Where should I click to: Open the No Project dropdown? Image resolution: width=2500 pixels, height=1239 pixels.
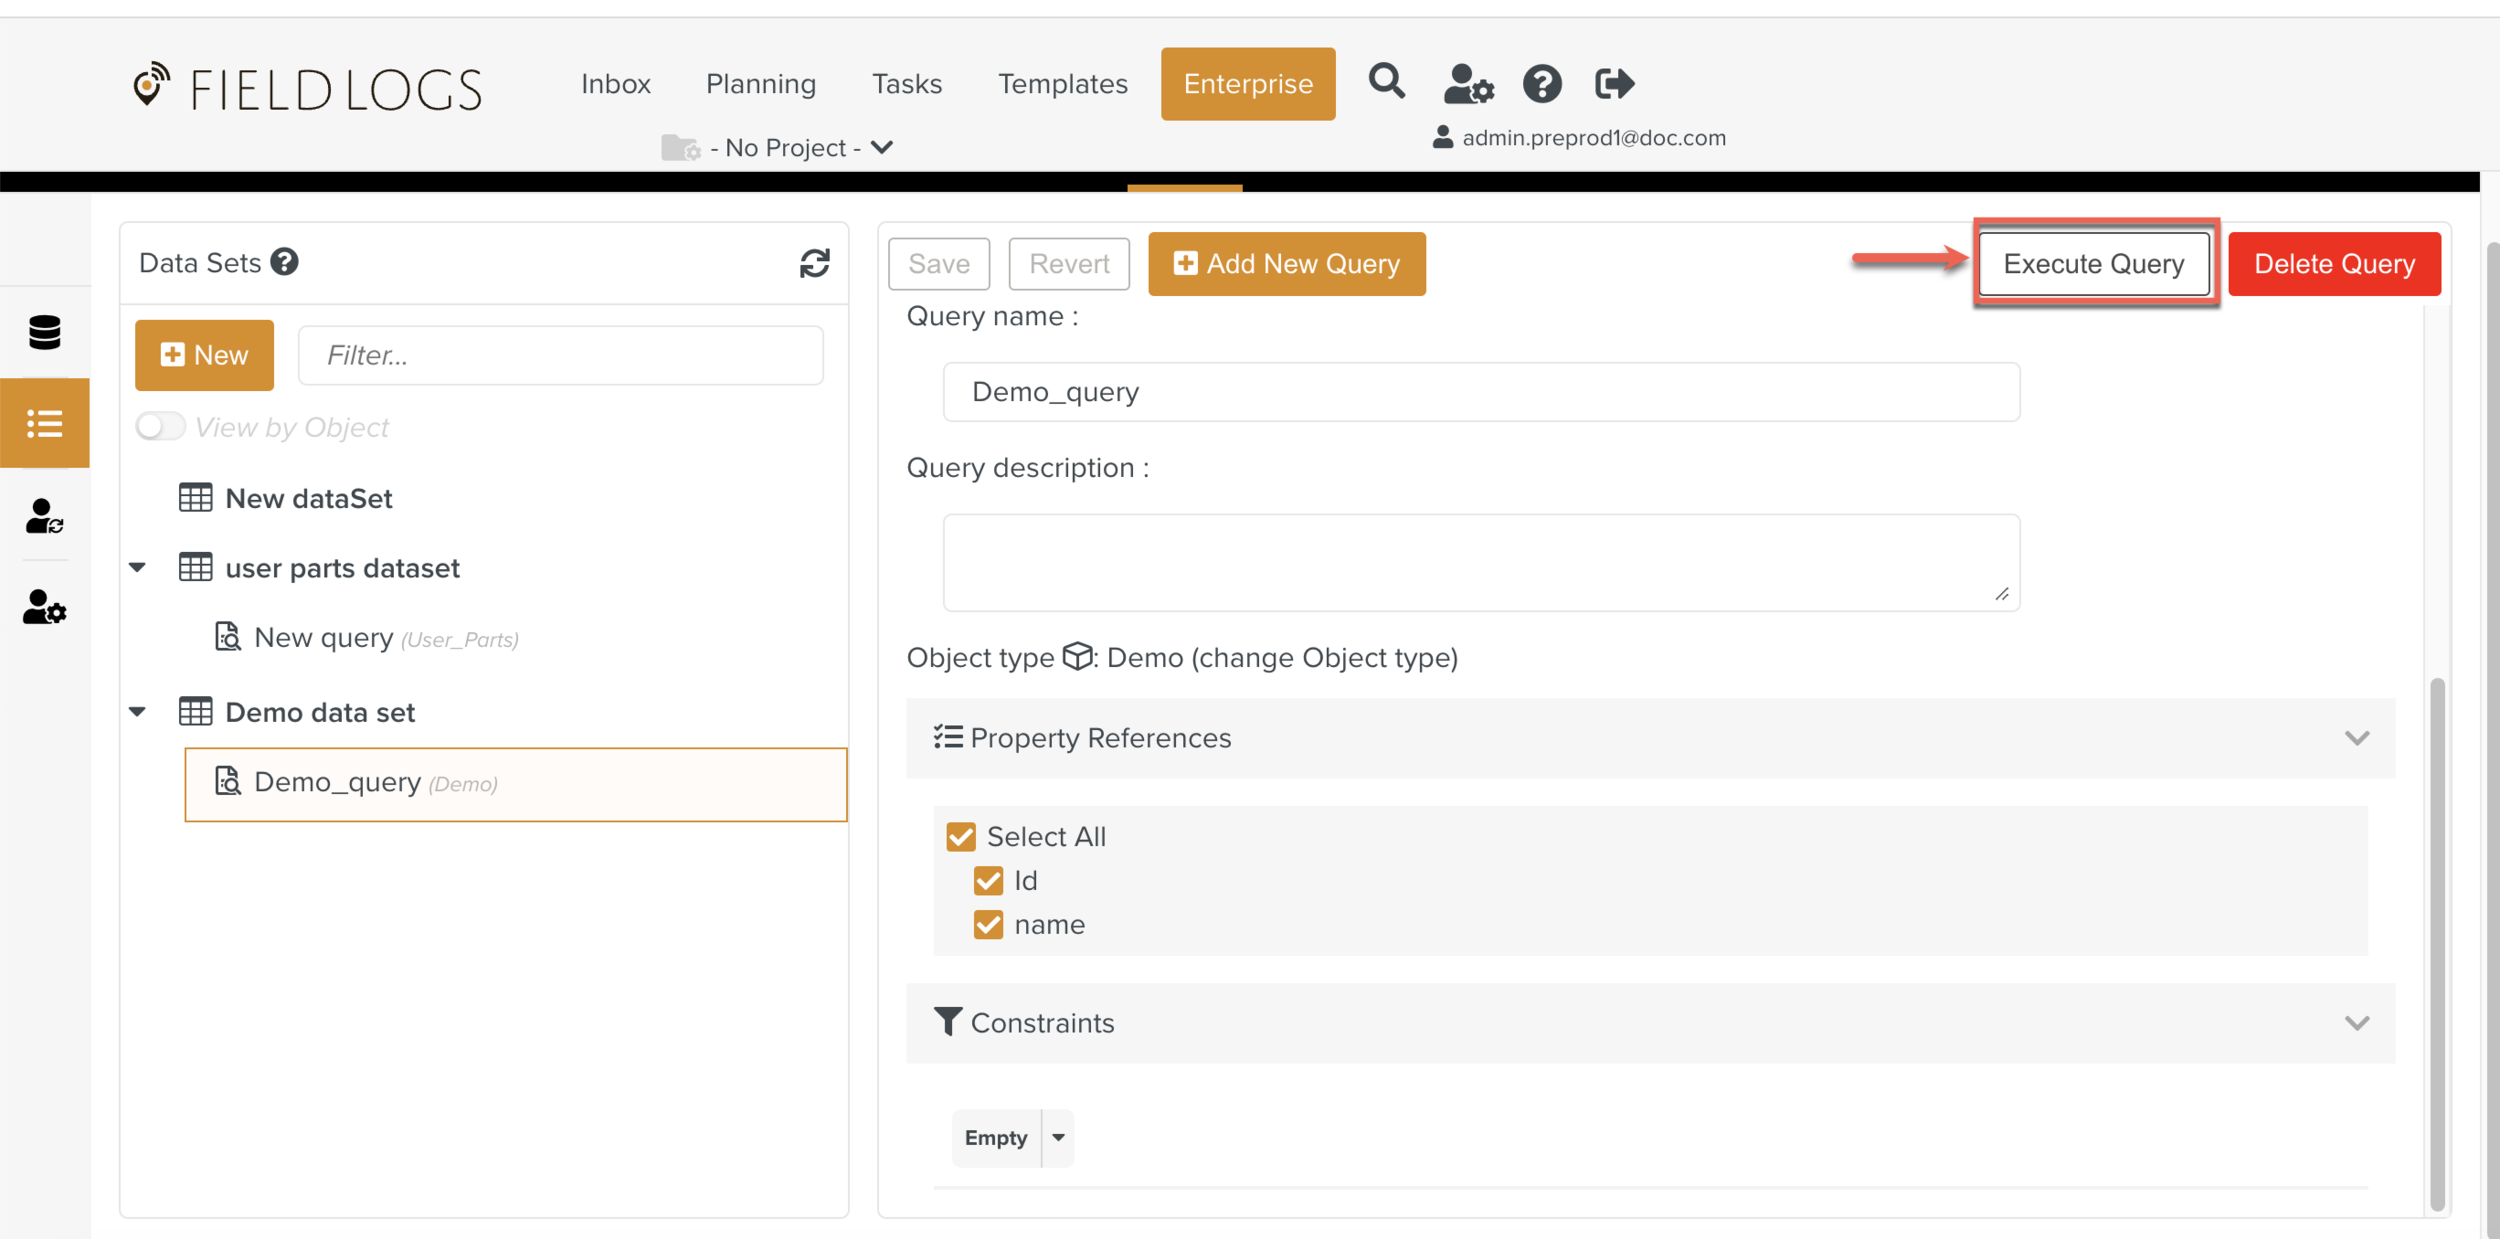790,148
